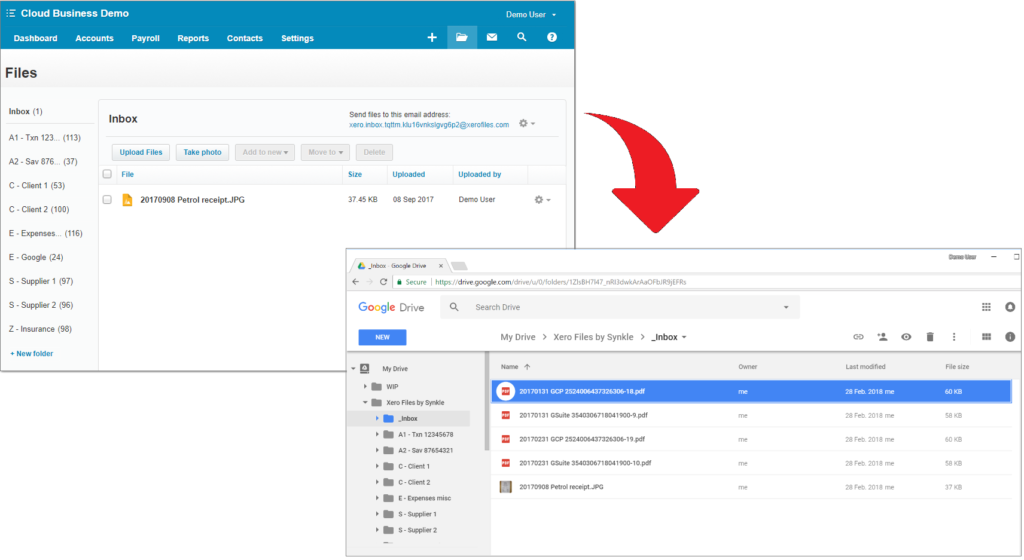Expand the WIP folder in Drive tree

pyautogui.click(x=365, y=386)
